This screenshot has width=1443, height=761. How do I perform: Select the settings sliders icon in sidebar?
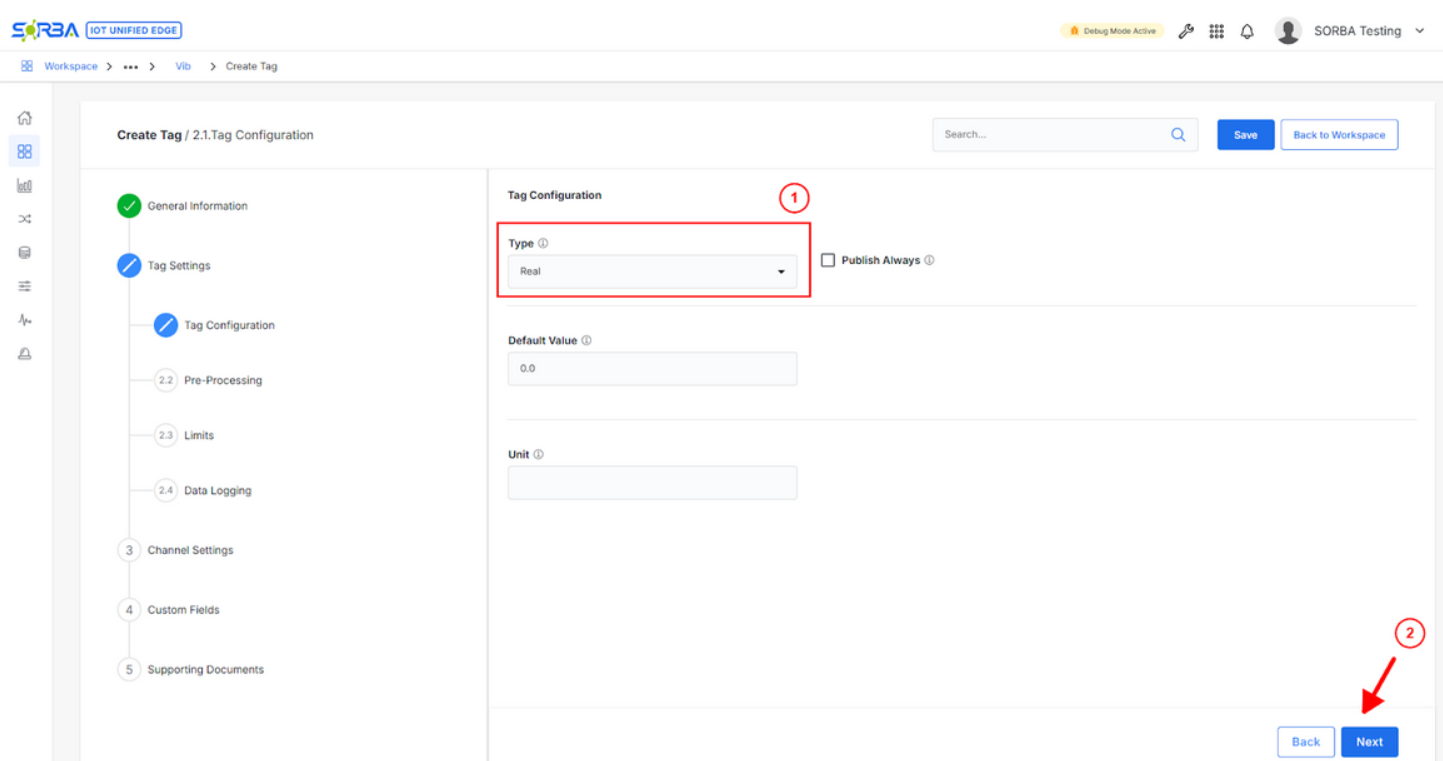click(x=25, y=285)
